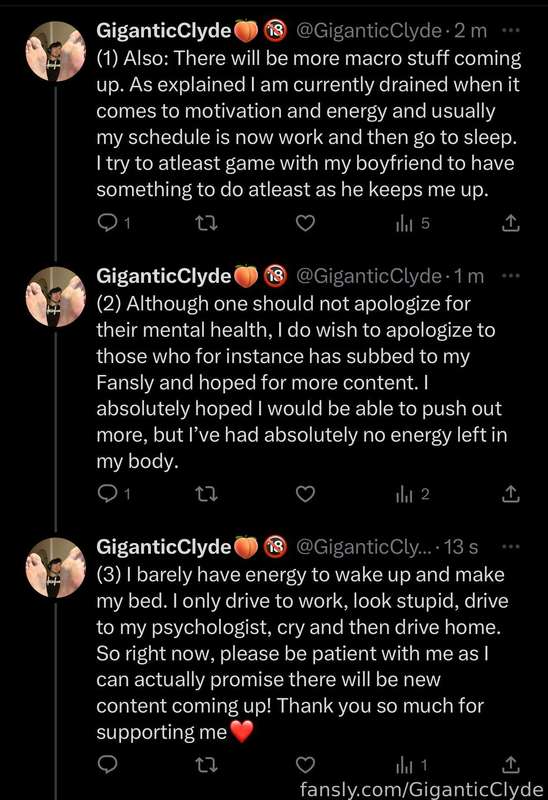Reply to the first tweet about macro stuff
Screen dimensions: 548x800
(x=114, y=223)
